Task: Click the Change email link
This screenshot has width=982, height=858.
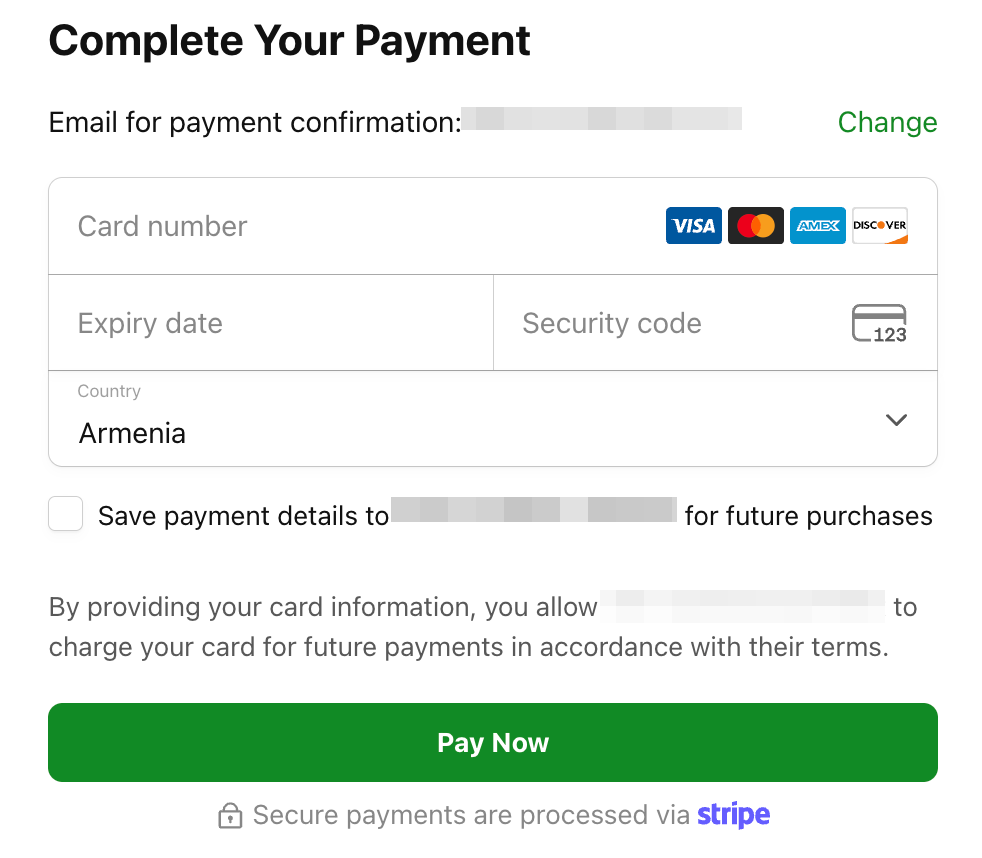Action: tap(887, 122)
